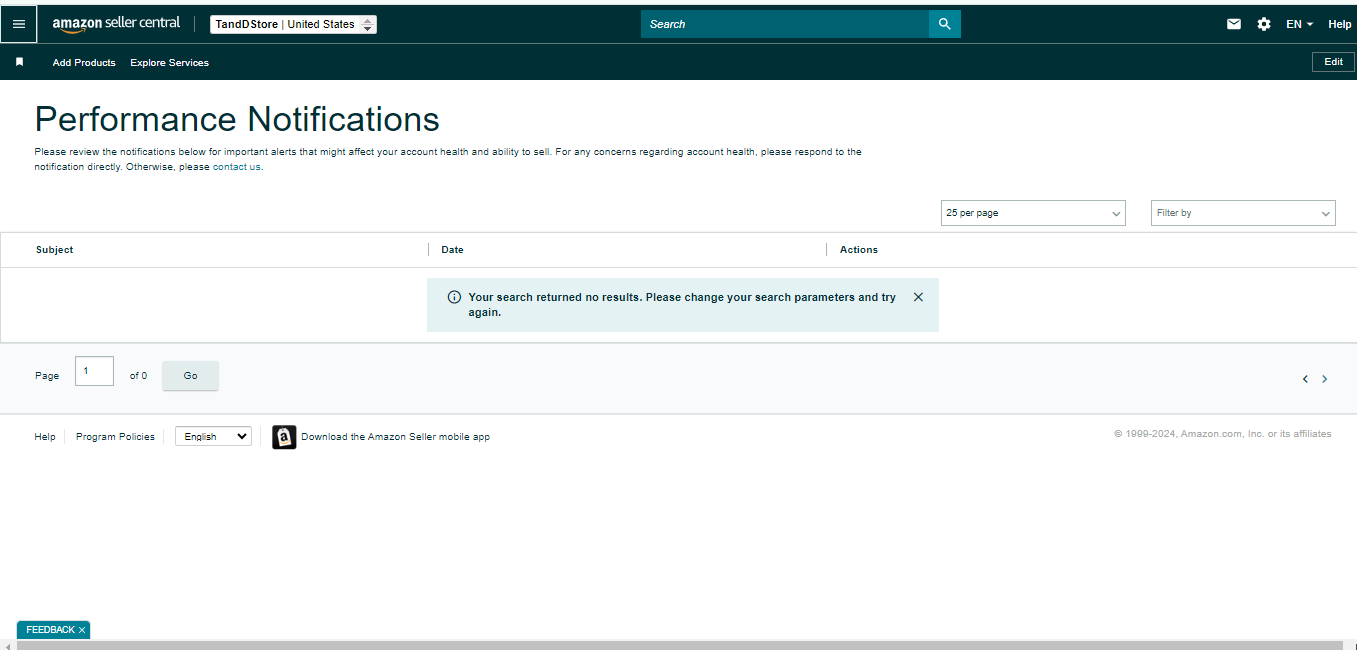Click the page number input box
Viewport: 1357px width, 650px height.
(x=94, y=371)
